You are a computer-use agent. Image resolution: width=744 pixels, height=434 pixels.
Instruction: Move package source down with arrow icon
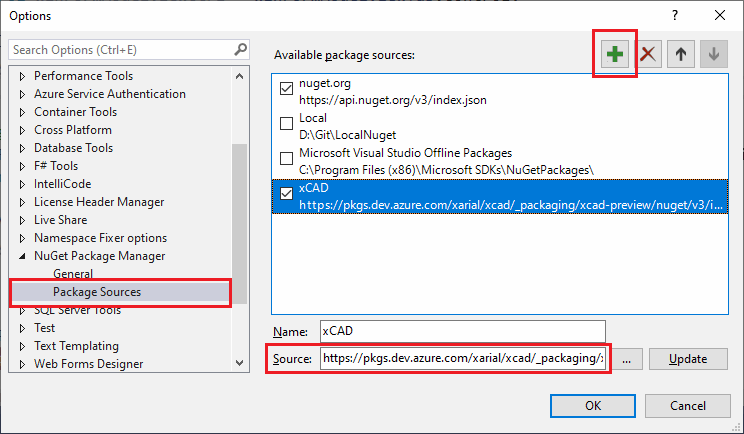click(714, 54)
